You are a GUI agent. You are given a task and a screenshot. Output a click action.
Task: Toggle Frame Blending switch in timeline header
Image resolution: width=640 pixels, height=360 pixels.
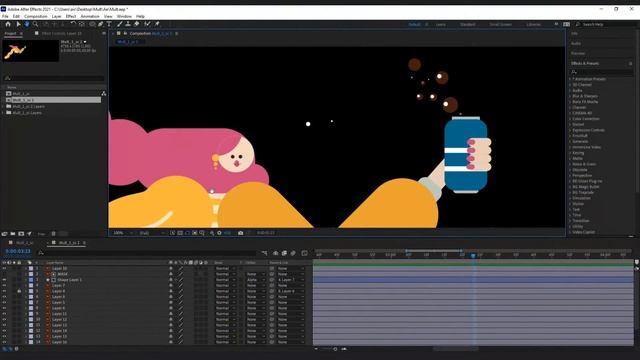284,253
